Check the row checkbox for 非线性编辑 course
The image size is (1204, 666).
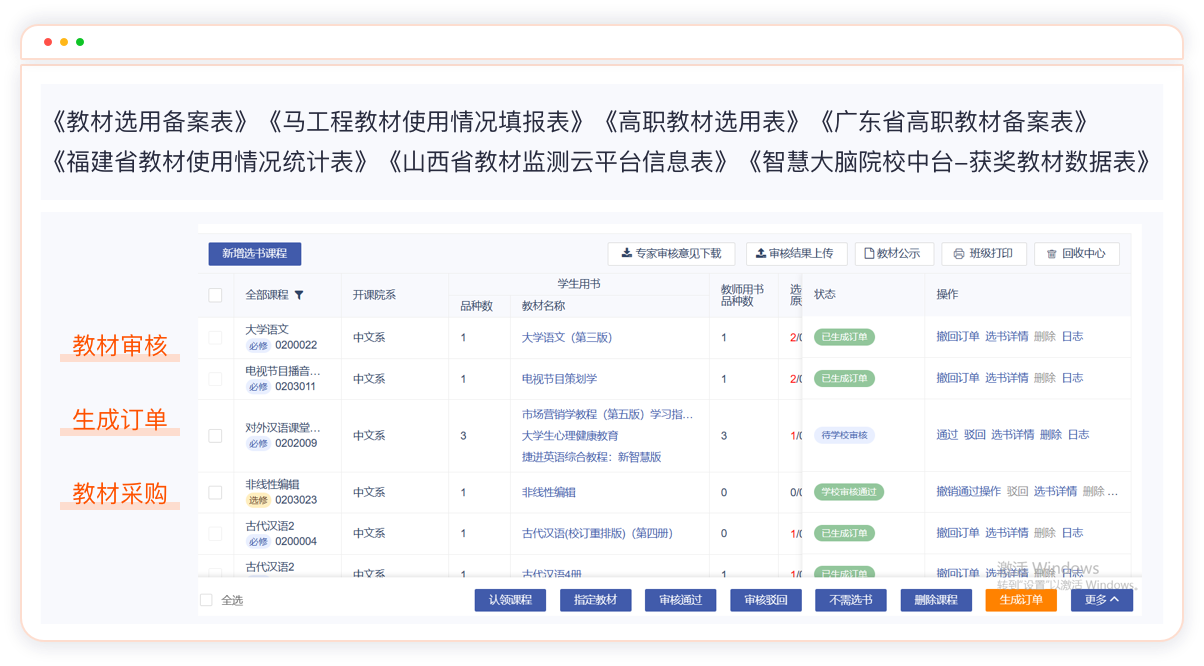click(x=215, y=493)
